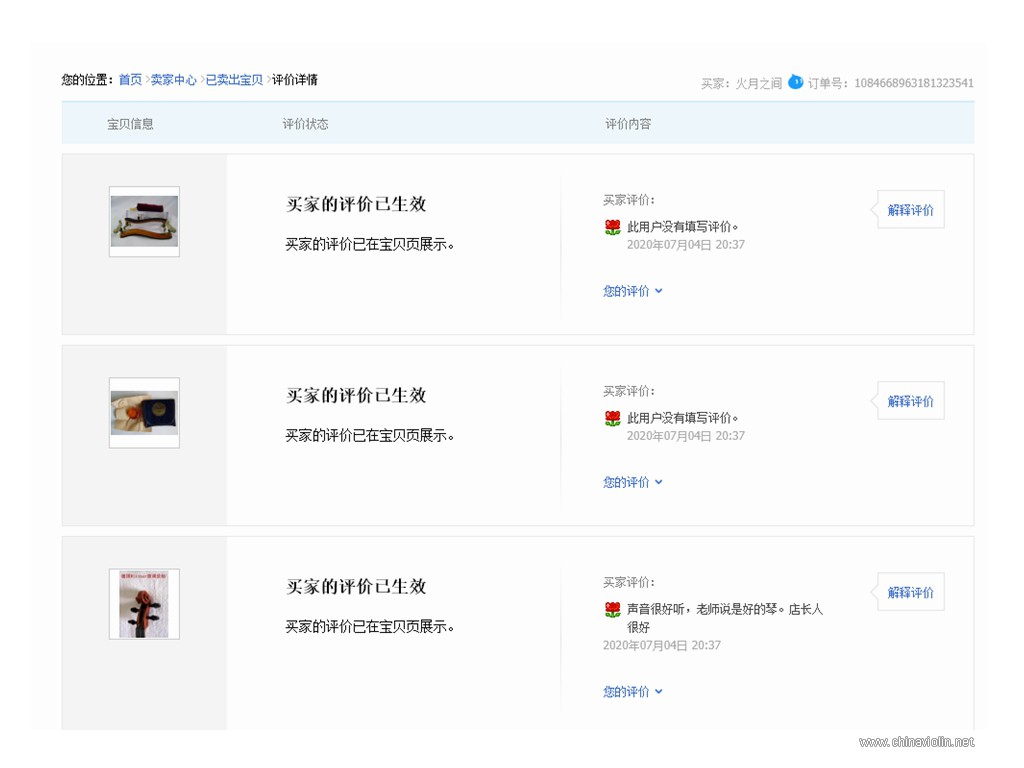This screenshot has width=1024, height=768.
Task: Click the 评价状态 column header
Action: (305, 124)
